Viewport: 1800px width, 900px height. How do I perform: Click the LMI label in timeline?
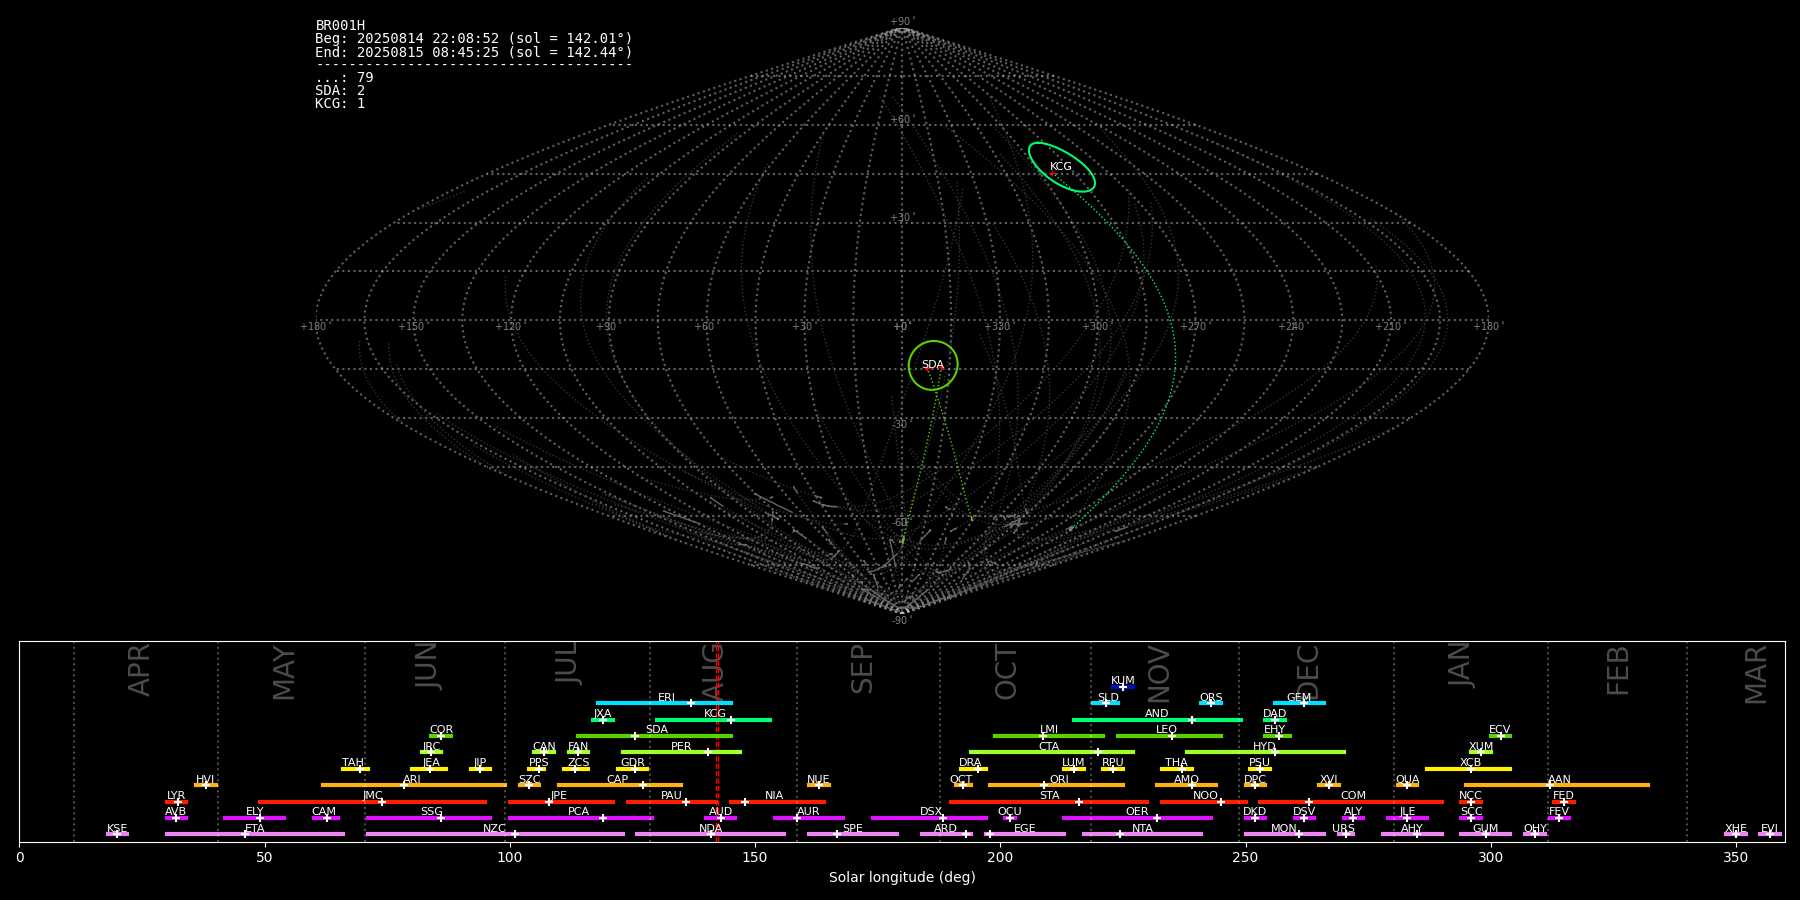[x=1049, y=730]
